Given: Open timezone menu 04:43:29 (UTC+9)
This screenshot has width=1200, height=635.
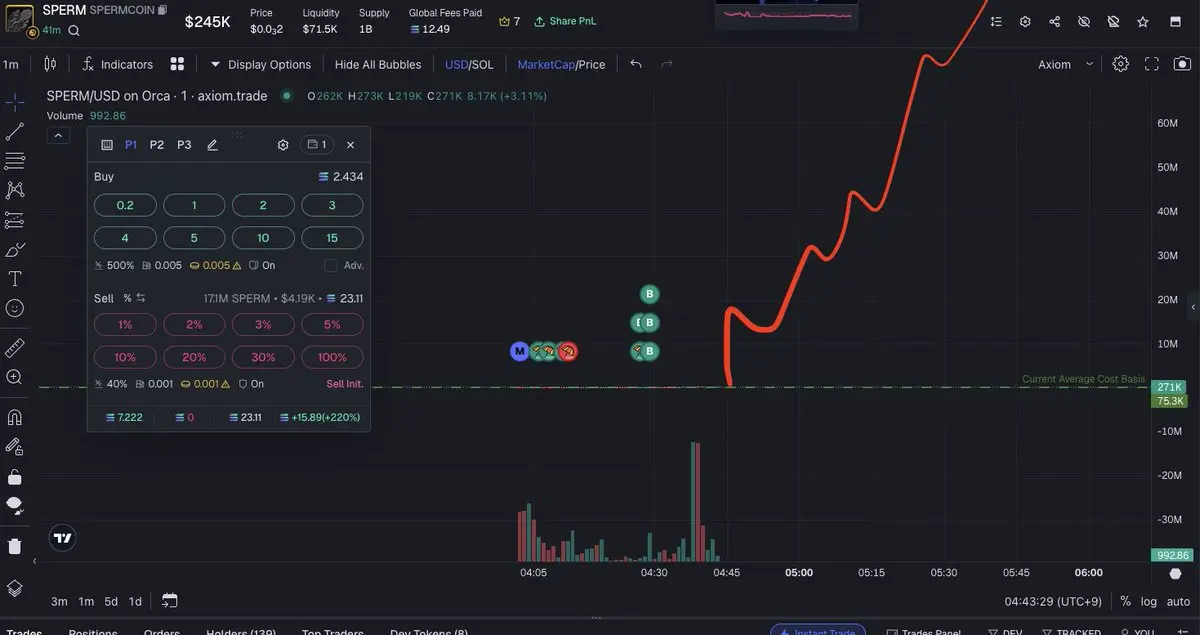Looking at the screenshot, I should coord(1055,601).
